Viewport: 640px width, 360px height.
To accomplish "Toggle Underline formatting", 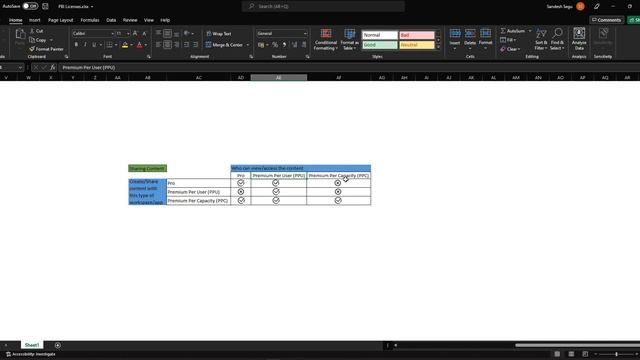I will pyautogui.click(x=94, y=45).
